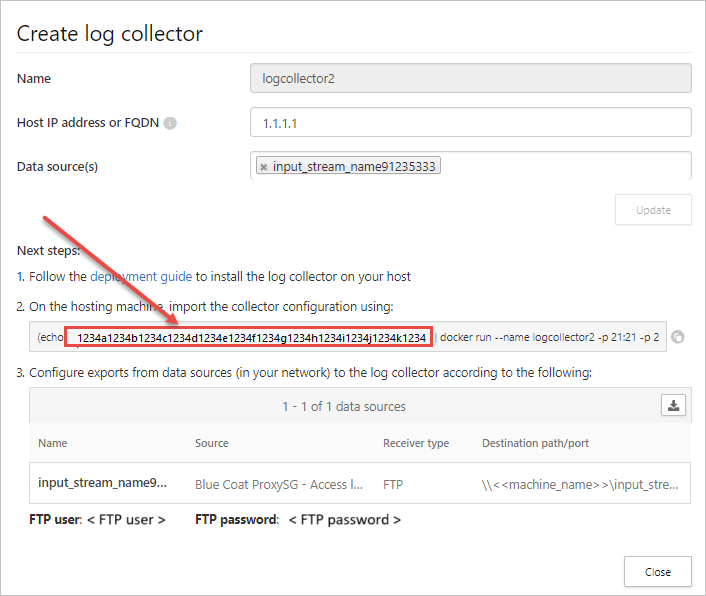This screenshot has height=596, width=706.
Task: Close the Create log collector dialog
Action: (x=657, y=572)
